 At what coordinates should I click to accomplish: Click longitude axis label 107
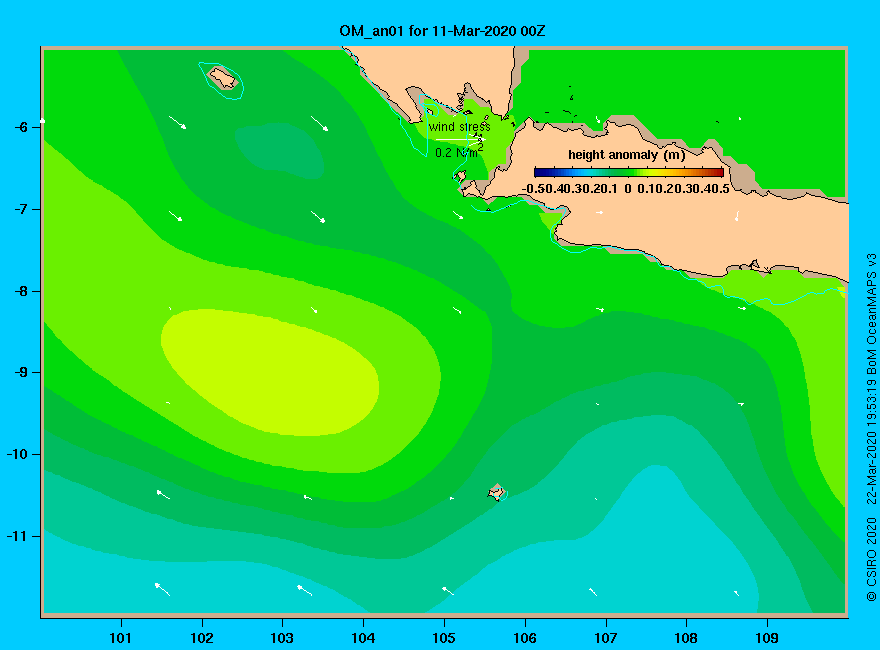pos(606,638)
